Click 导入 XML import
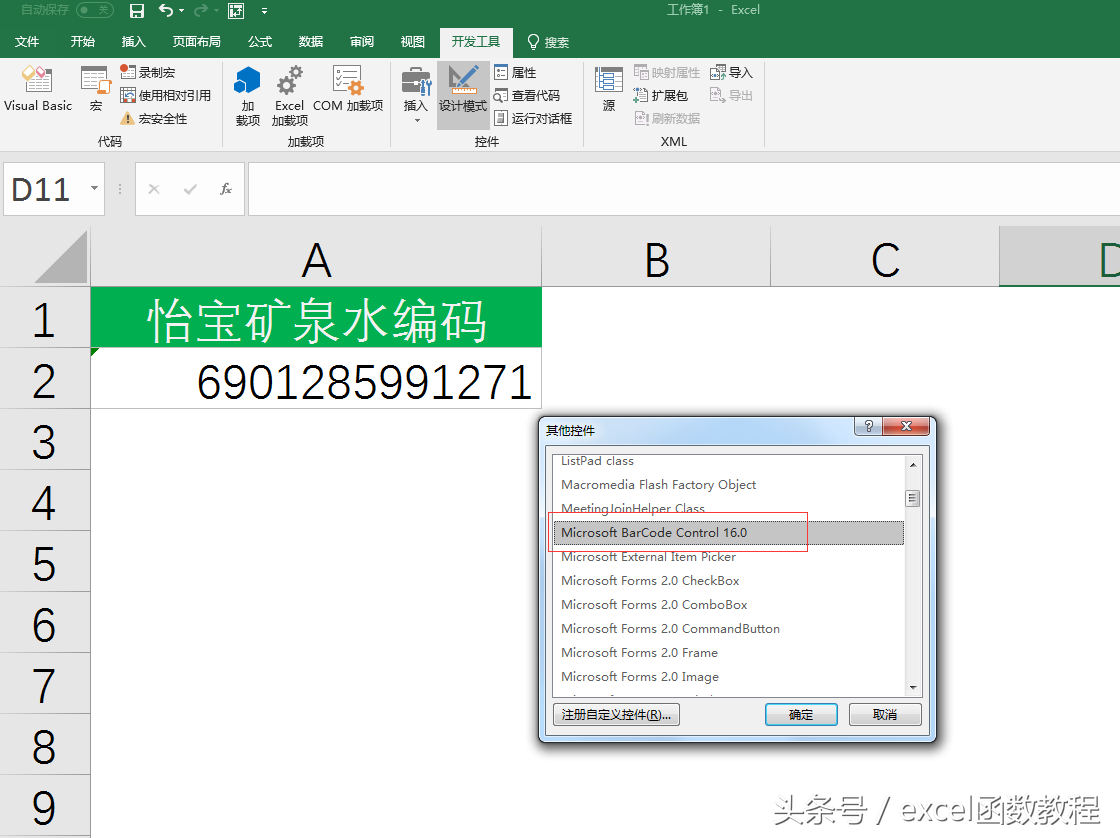 (x=731, y=72)
